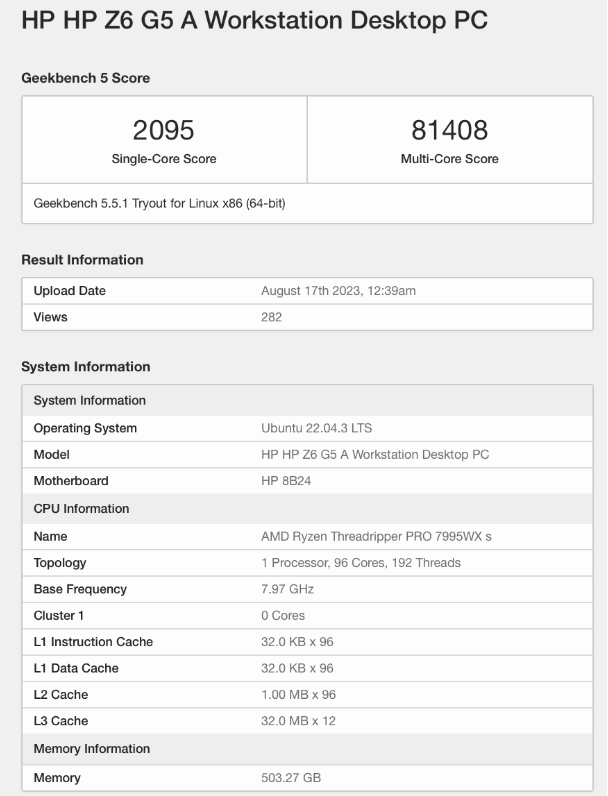The image size is (608, 796).
Task: Click the "System Information" table header row
Action: click(308, 401)
